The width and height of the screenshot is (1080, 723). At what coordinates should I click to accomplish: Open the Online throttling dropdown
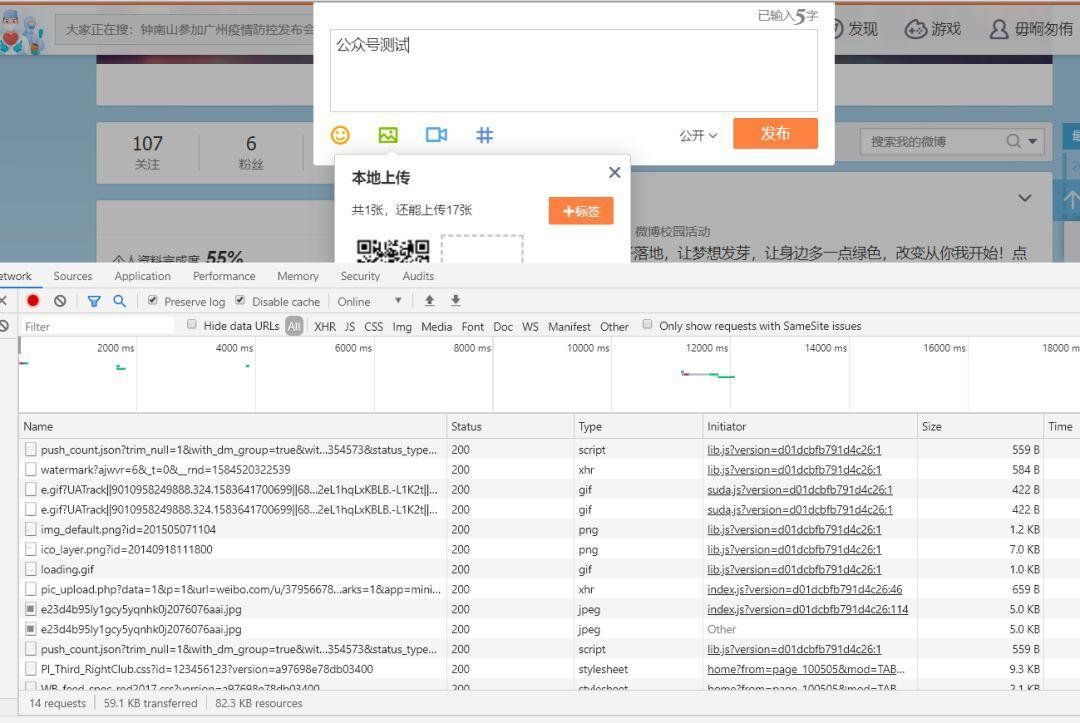point(370,302)
